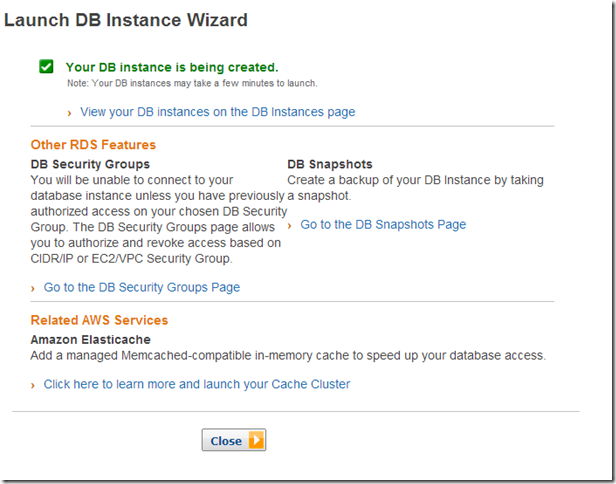616x484 pixels.
Task: Click the Launch DB Instance Wizard title
Action: point(126,19)
